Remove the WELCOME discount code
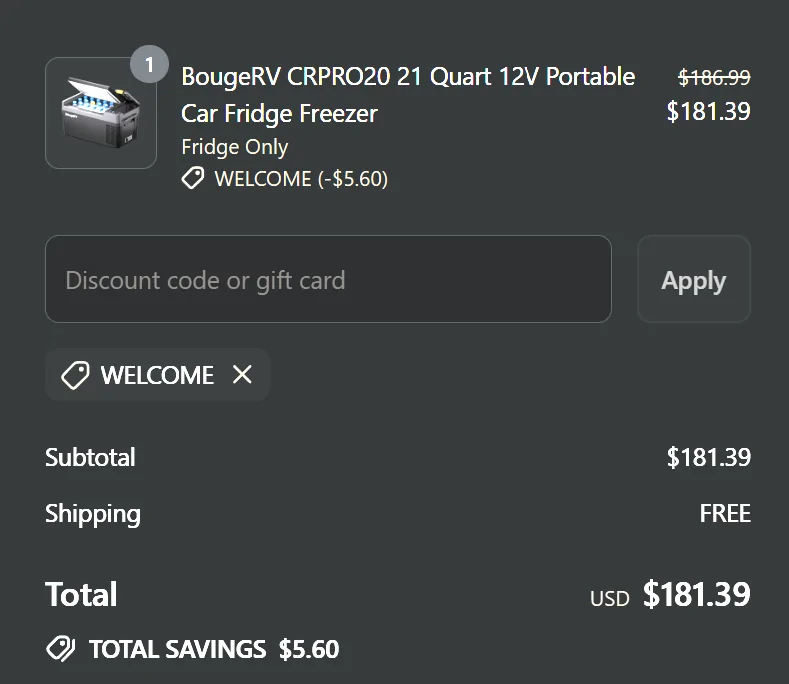Image resolution: width=789 pixels, height=684 pixels. pos(242,374)
